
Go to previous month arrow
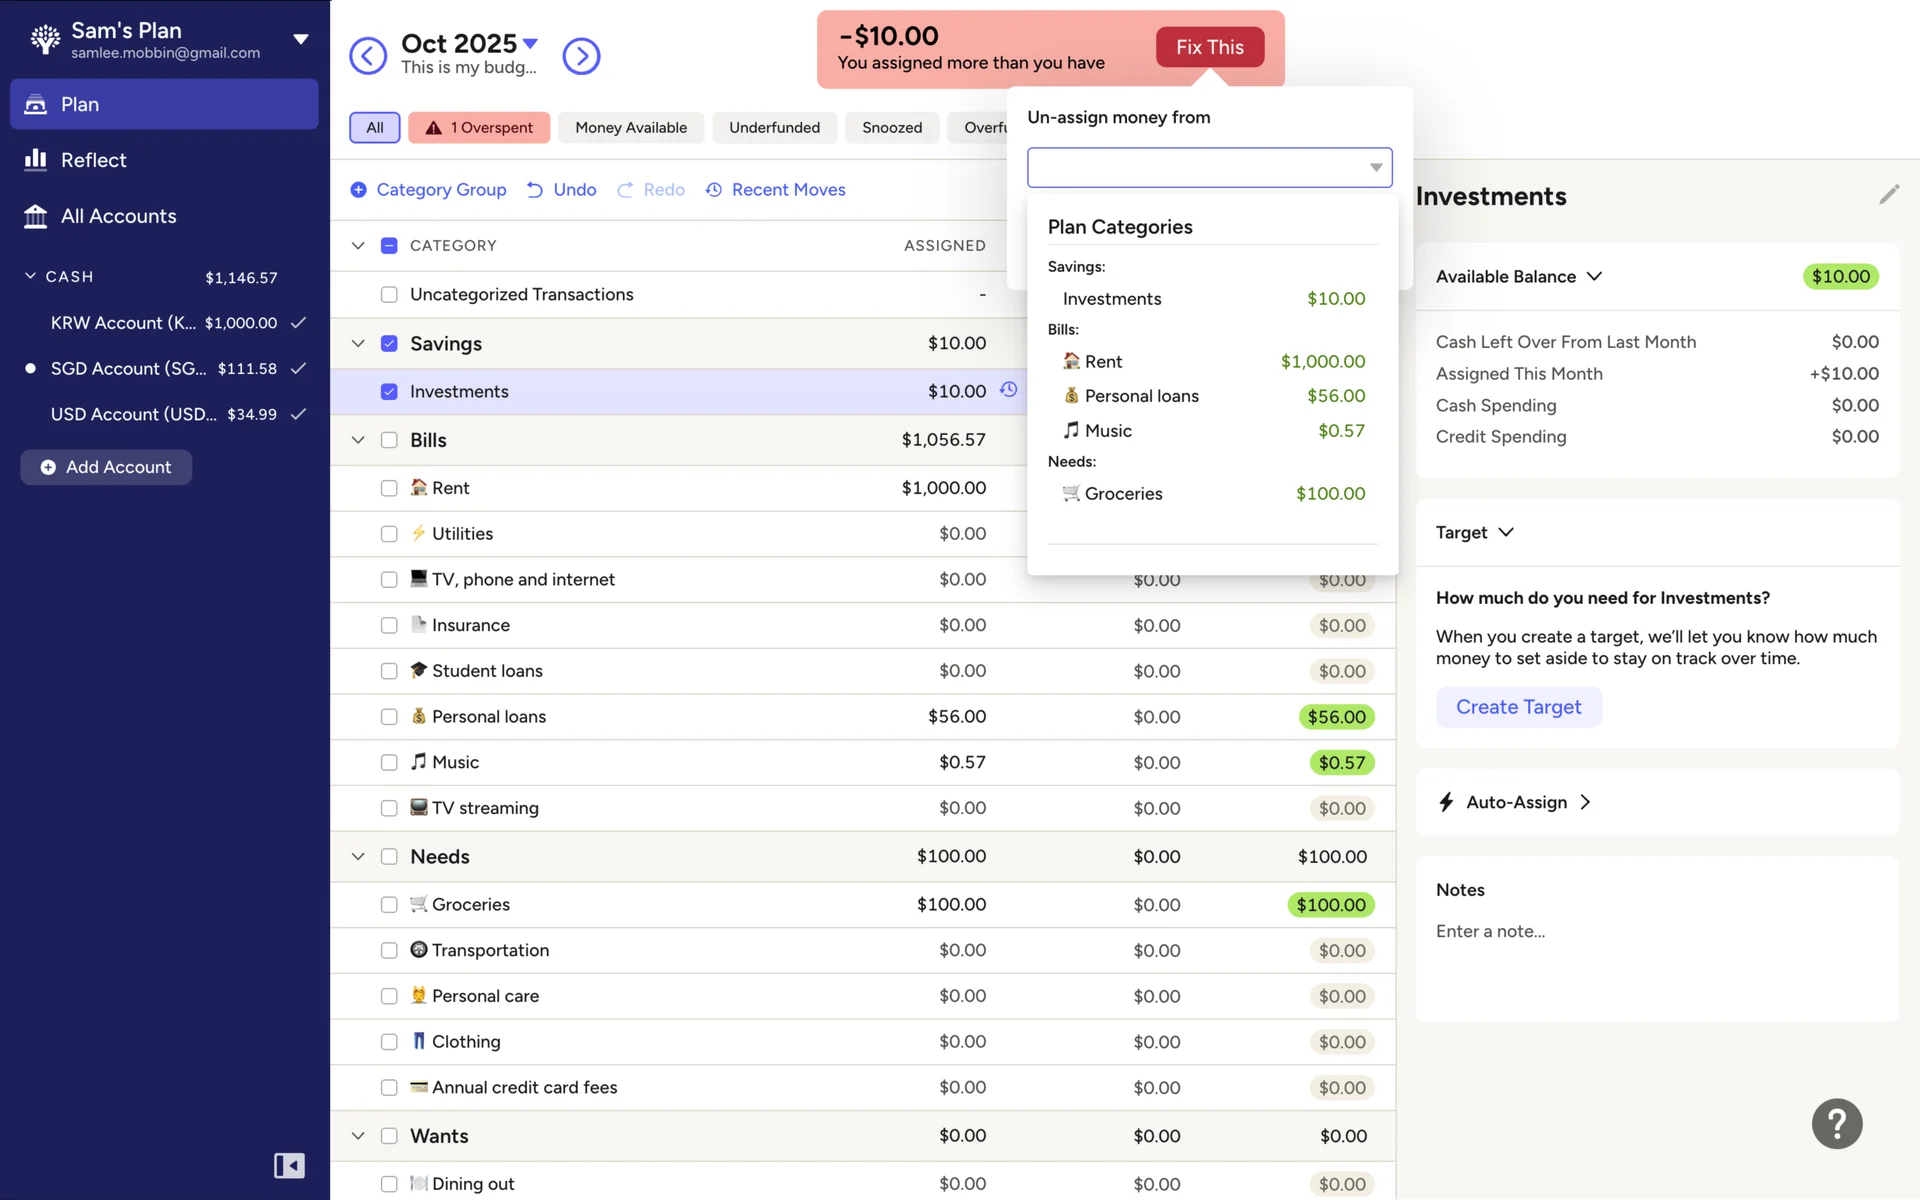[x=368, y=56]
